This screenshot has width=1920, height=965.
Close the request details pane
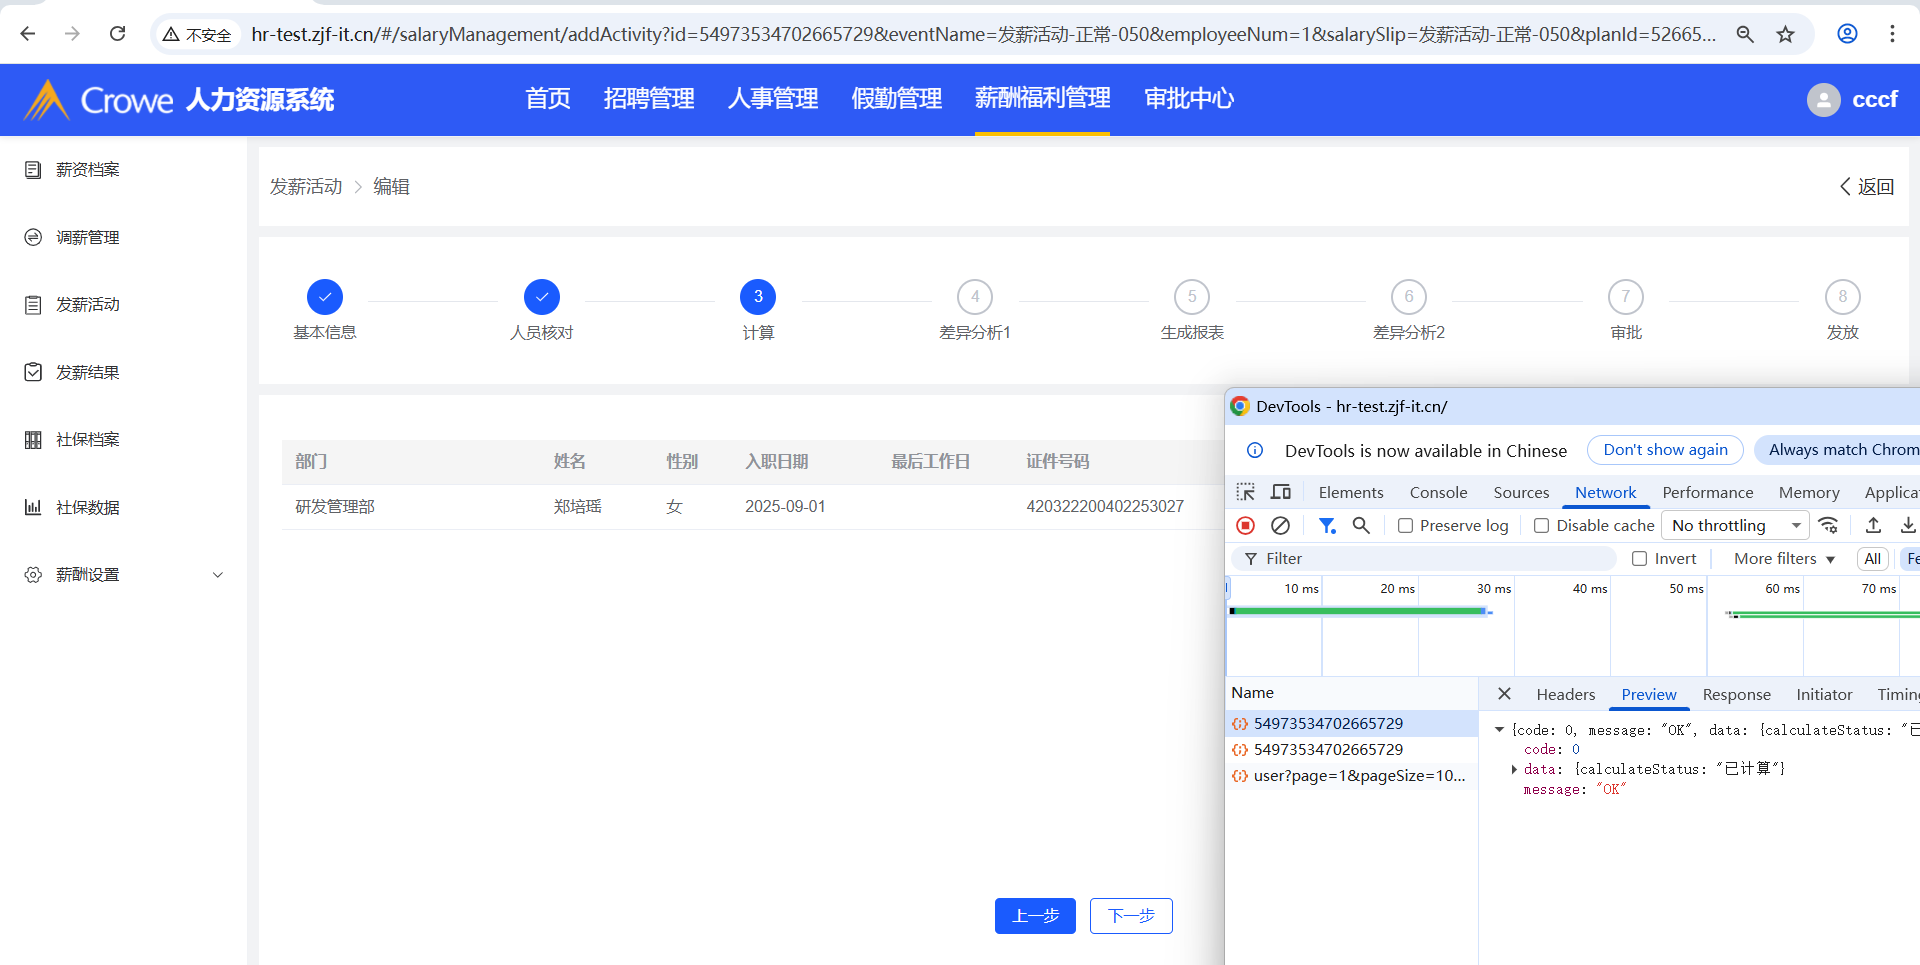[x=1504, y=694]
